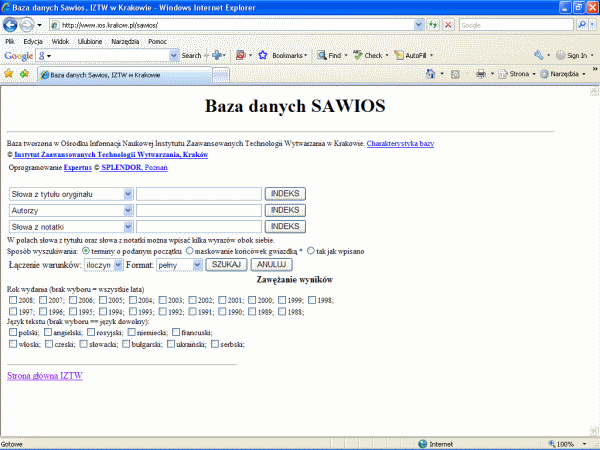Open a new blank tab button
The width and height of the screenshot is (600, 450).
click(221, 75)
